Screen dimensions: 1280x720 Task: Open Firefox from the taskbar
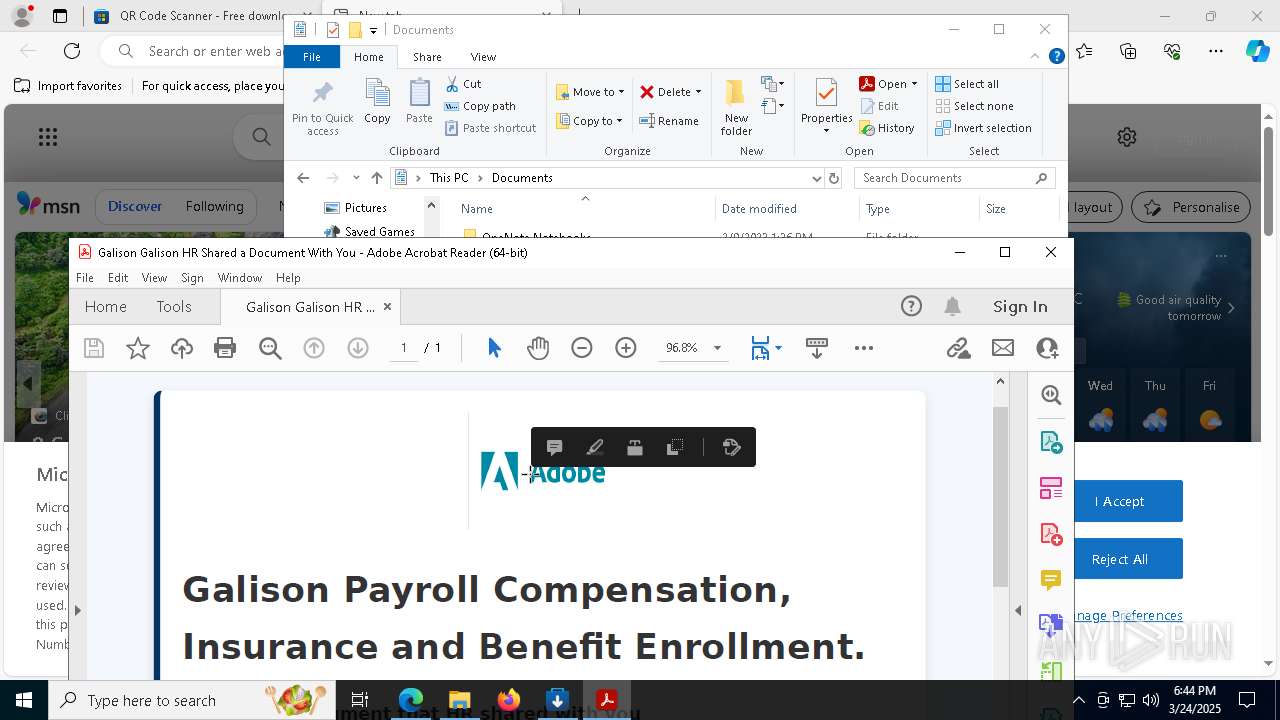pos(509,700)
